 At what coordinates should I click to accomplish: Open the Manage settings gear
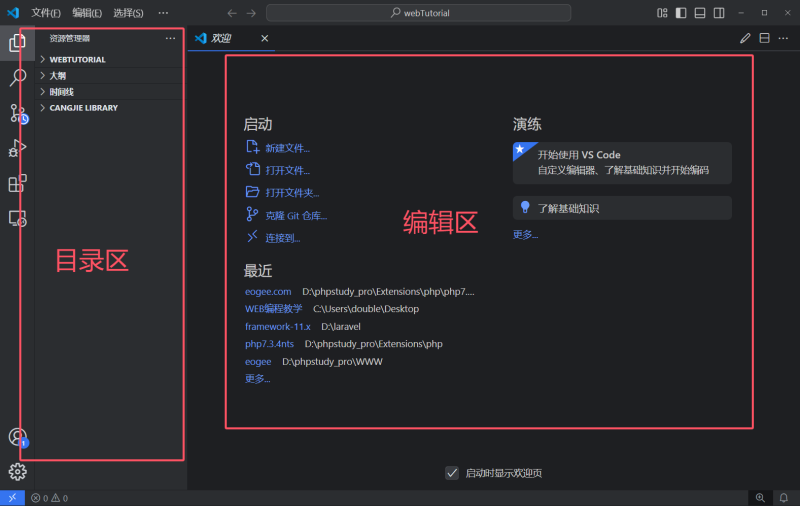click(x=17, y=472)
